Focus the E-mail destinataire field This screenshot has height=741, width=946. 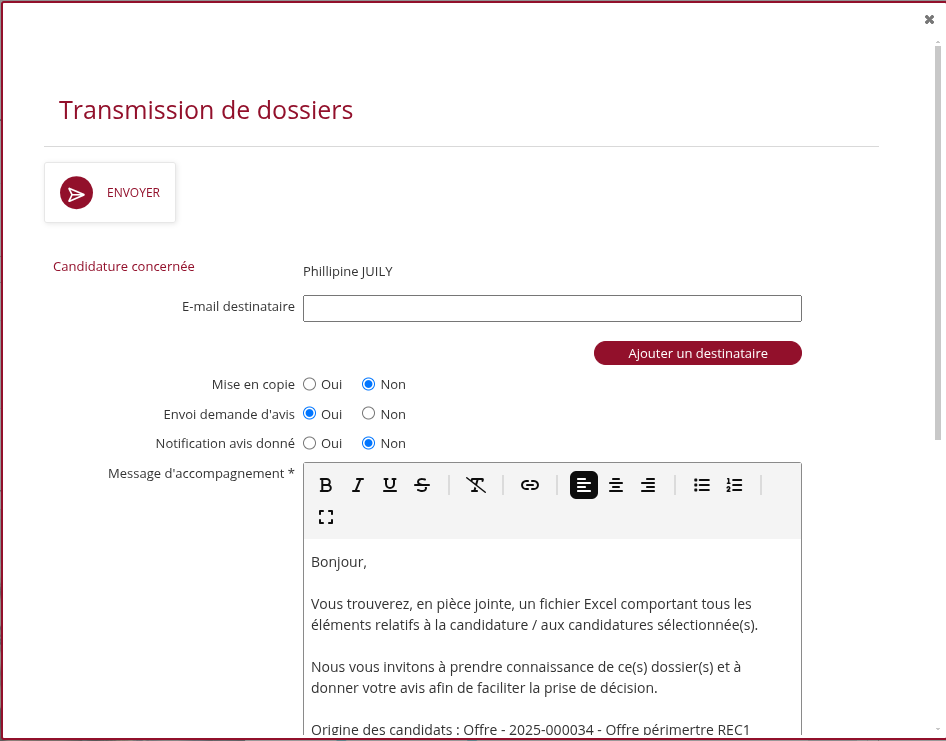tap(552, 308)
